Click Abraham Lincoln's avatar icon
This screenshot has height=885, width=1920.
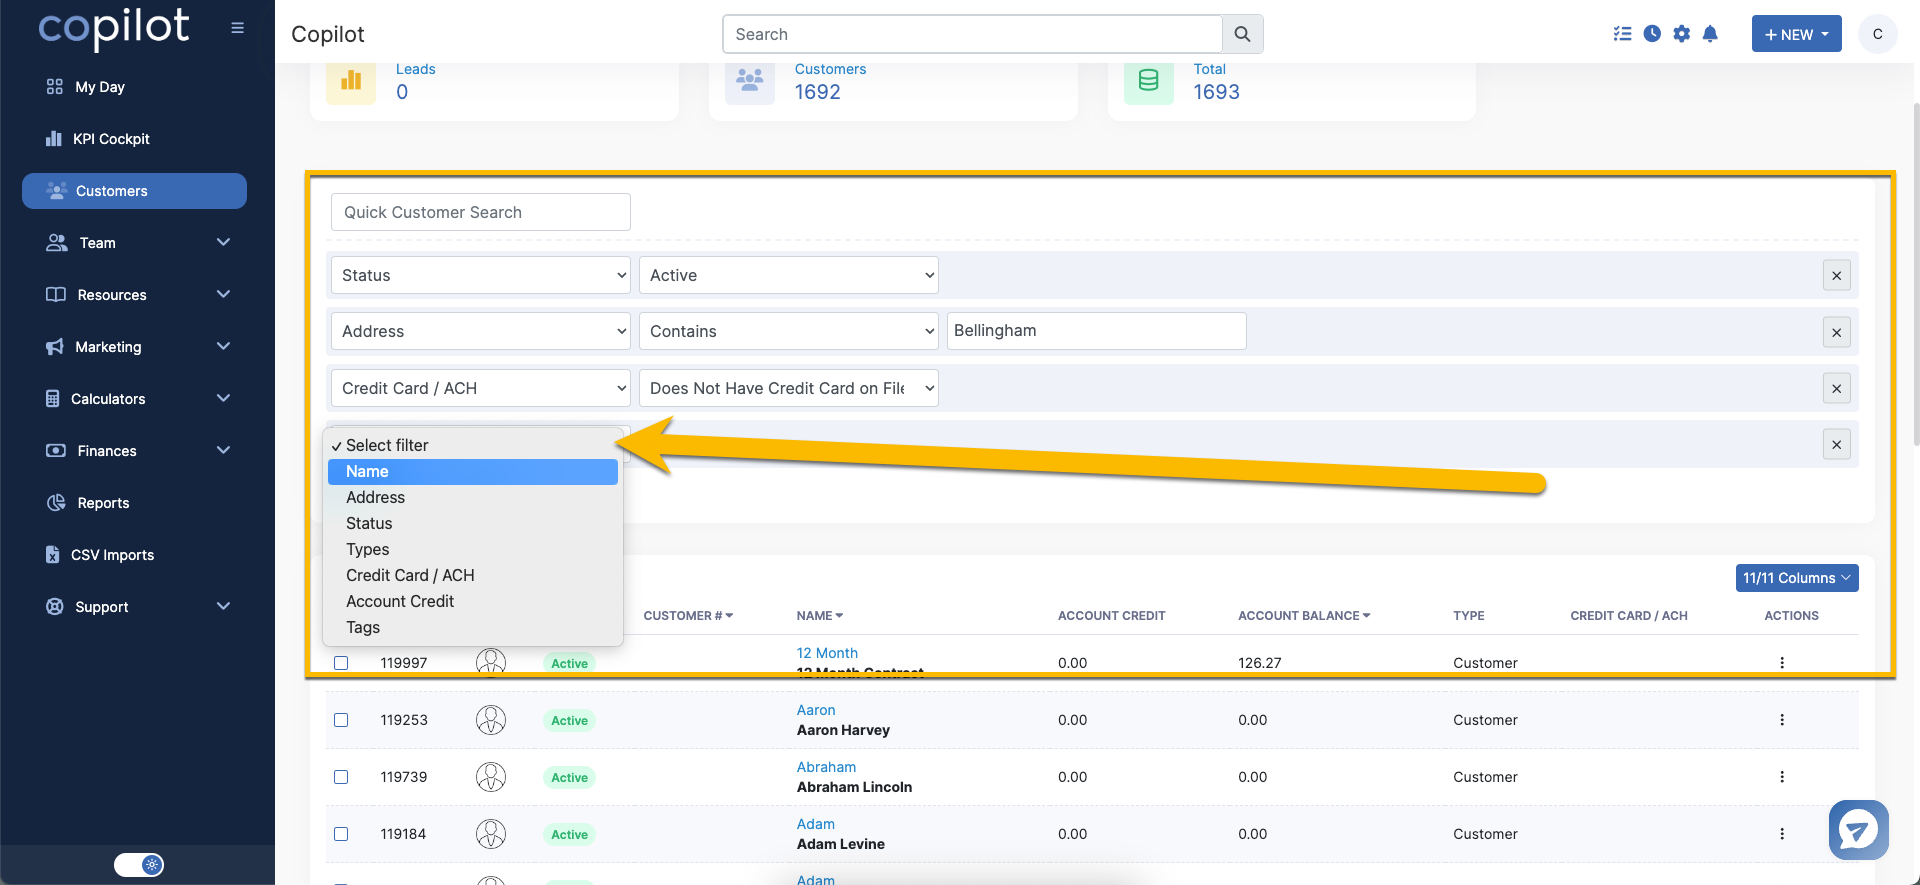(x=491, y=777)
